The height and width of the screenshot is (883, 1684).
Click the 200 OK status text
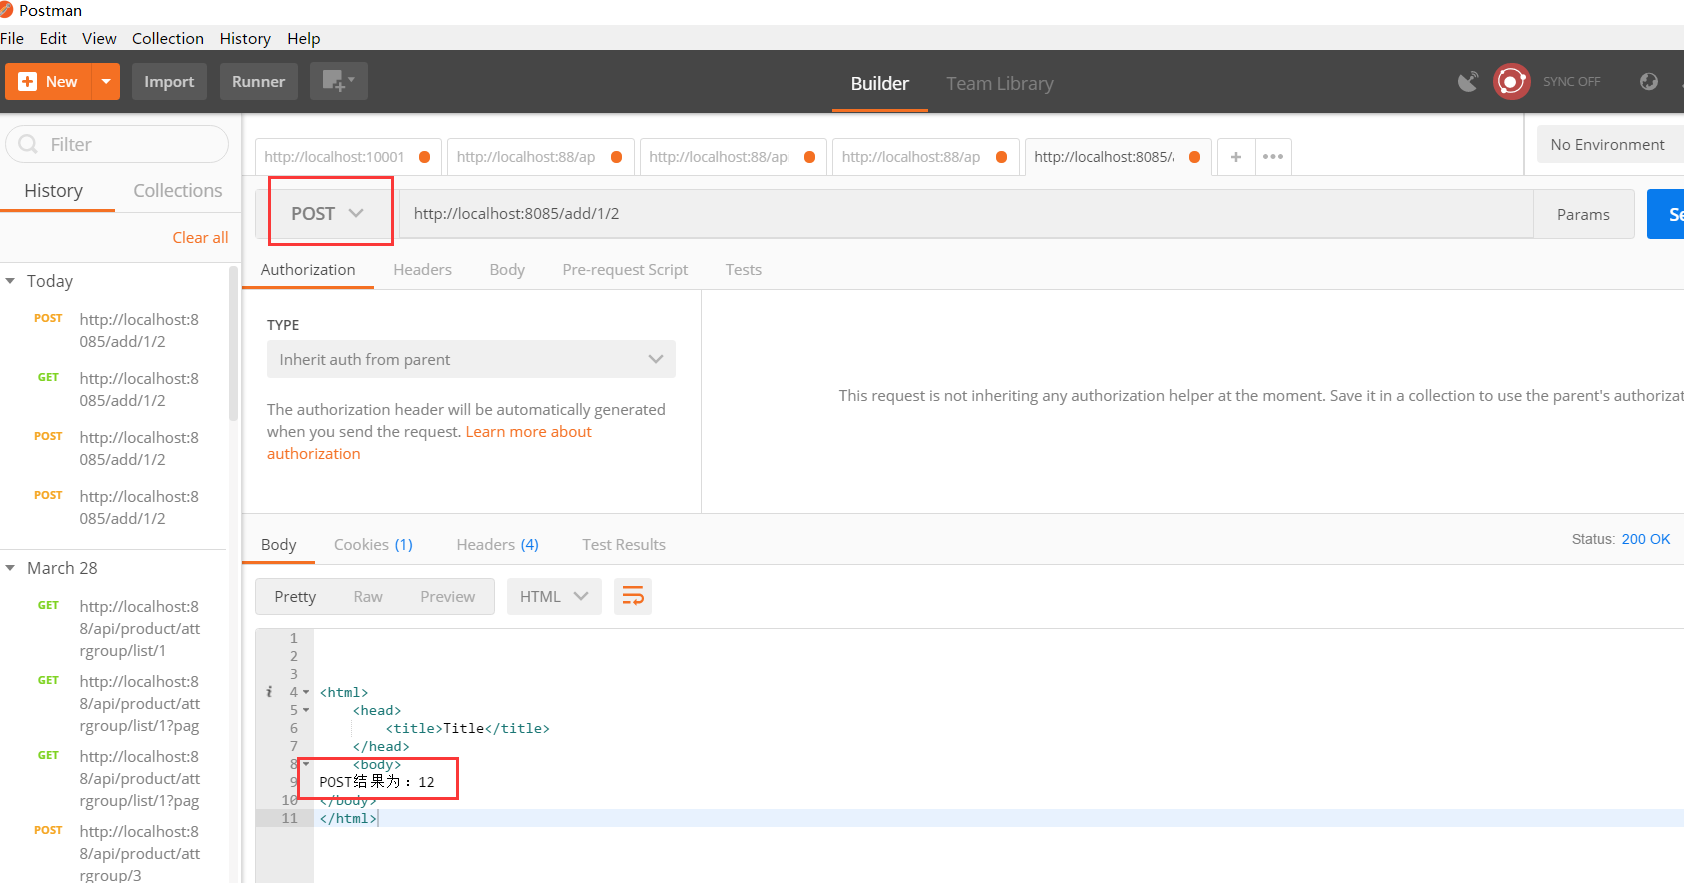click(x=1646, y=539)
